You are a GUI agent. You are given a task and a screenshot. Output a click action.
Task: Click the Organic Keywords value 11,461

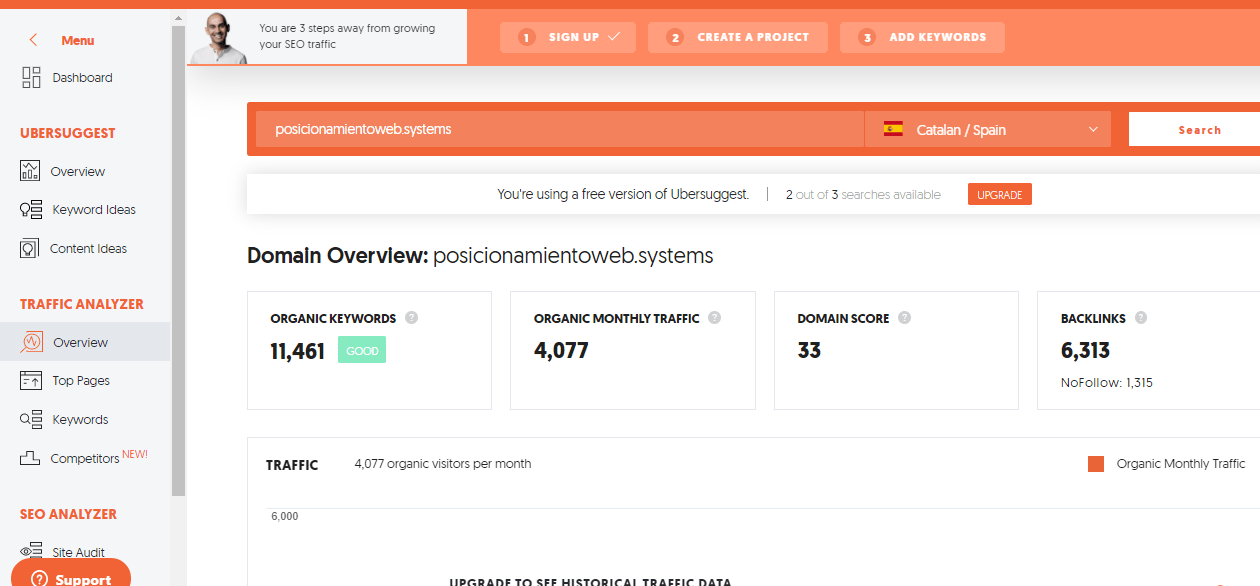point(297,351)
